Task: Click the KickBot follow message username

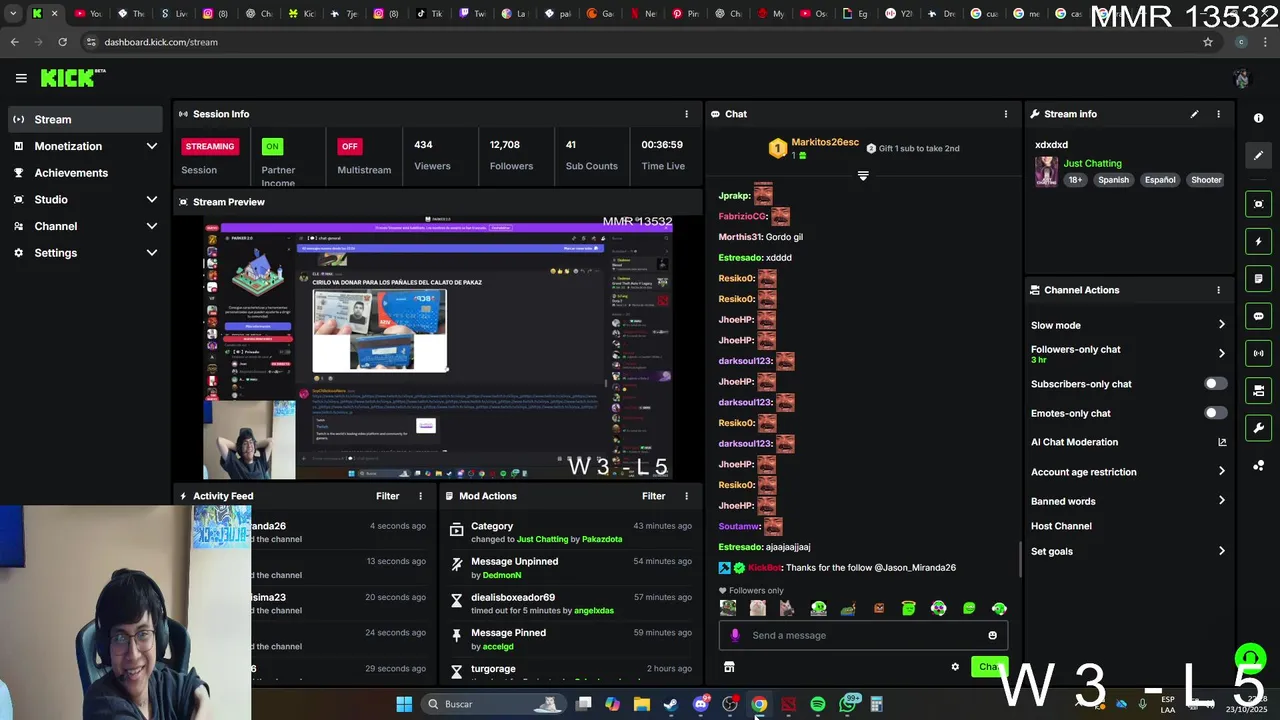Action: click(765, 568)
